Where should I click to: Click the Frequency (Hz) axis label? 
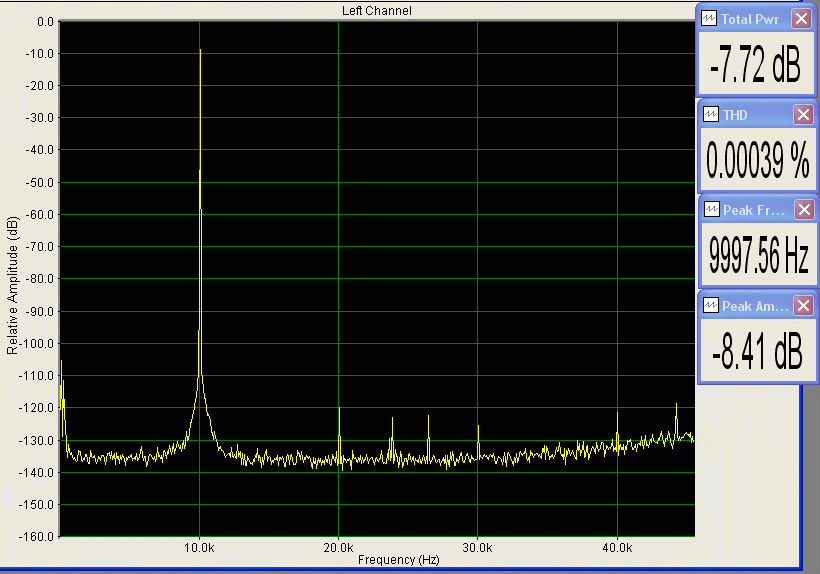pos(398,559)
